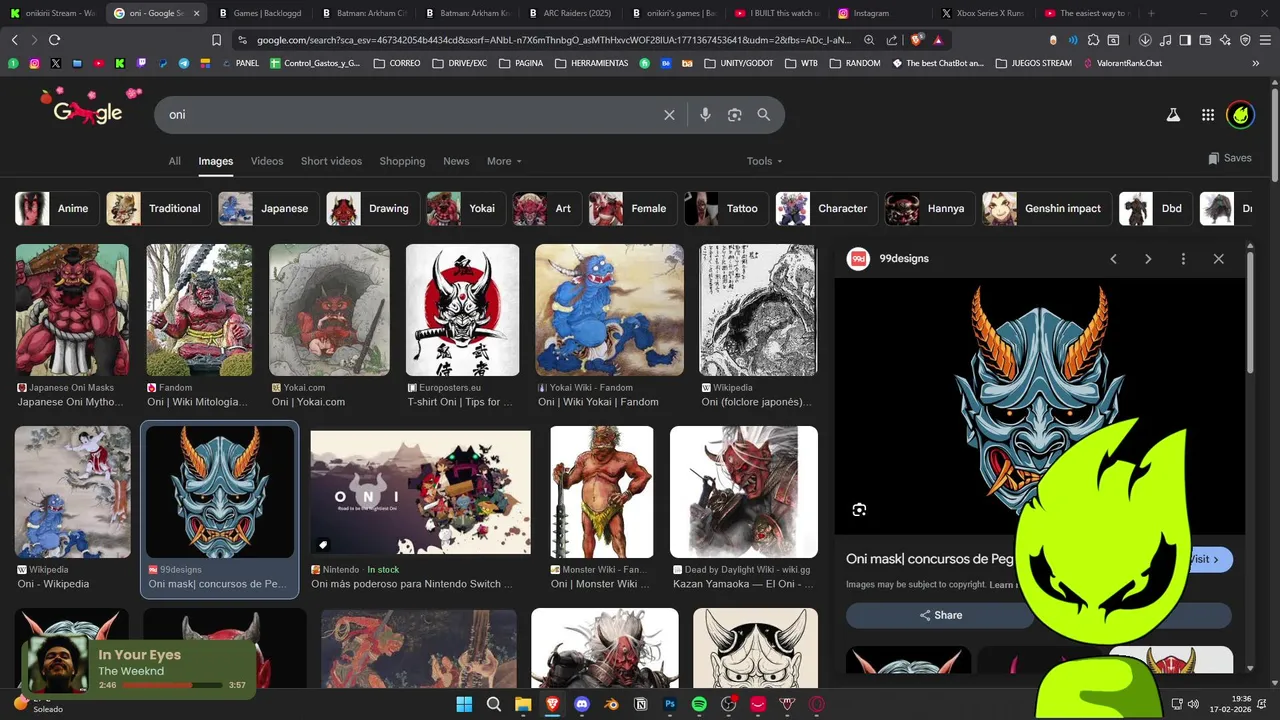The height and width of the screenshot is (720, 1280).
Task: Switch to the Shopping results tab
Action: point(402,161)
